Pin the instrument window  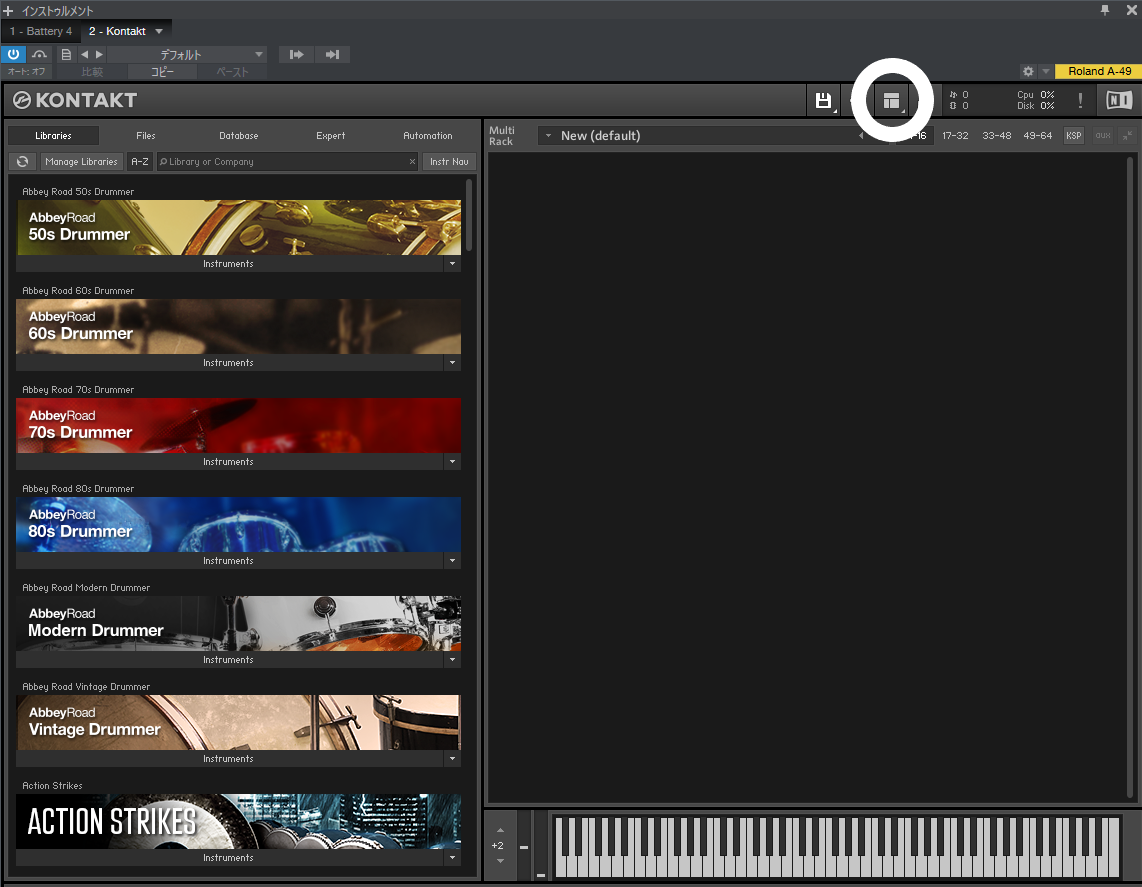click(x=1105, y=9)
